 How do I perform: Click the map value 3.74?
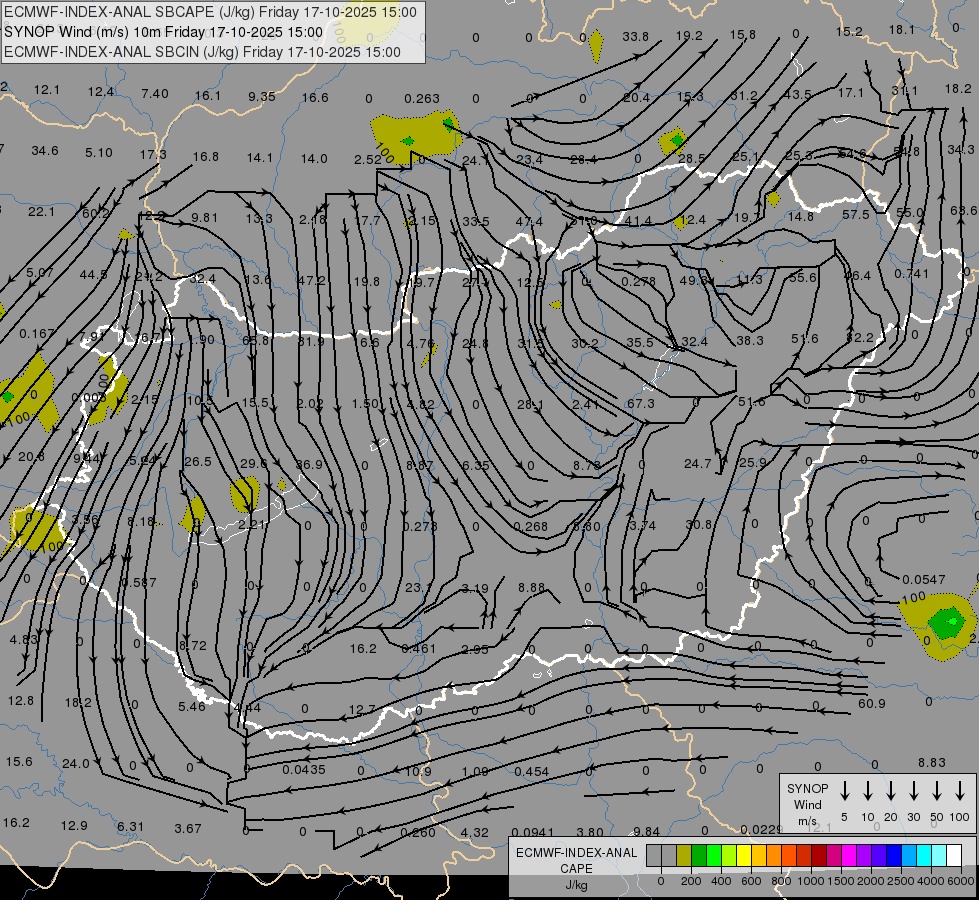click(642, 525)
